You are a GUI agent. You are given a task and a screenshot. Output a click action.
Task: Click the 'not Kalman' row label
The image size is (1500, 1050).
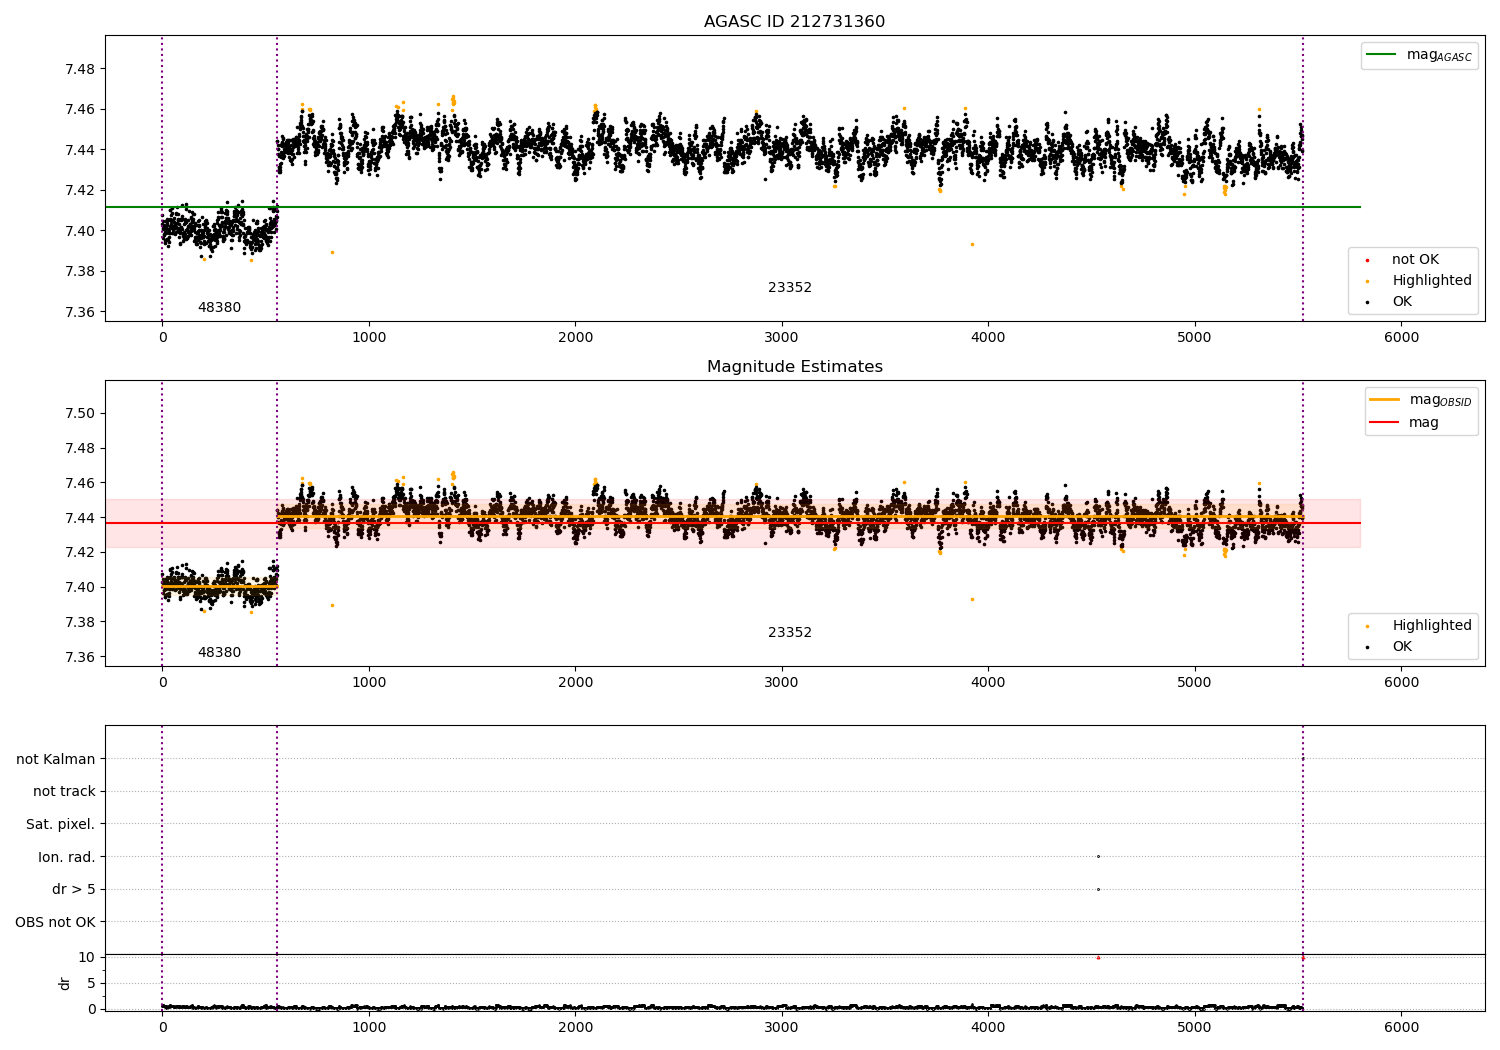point(56,760)
